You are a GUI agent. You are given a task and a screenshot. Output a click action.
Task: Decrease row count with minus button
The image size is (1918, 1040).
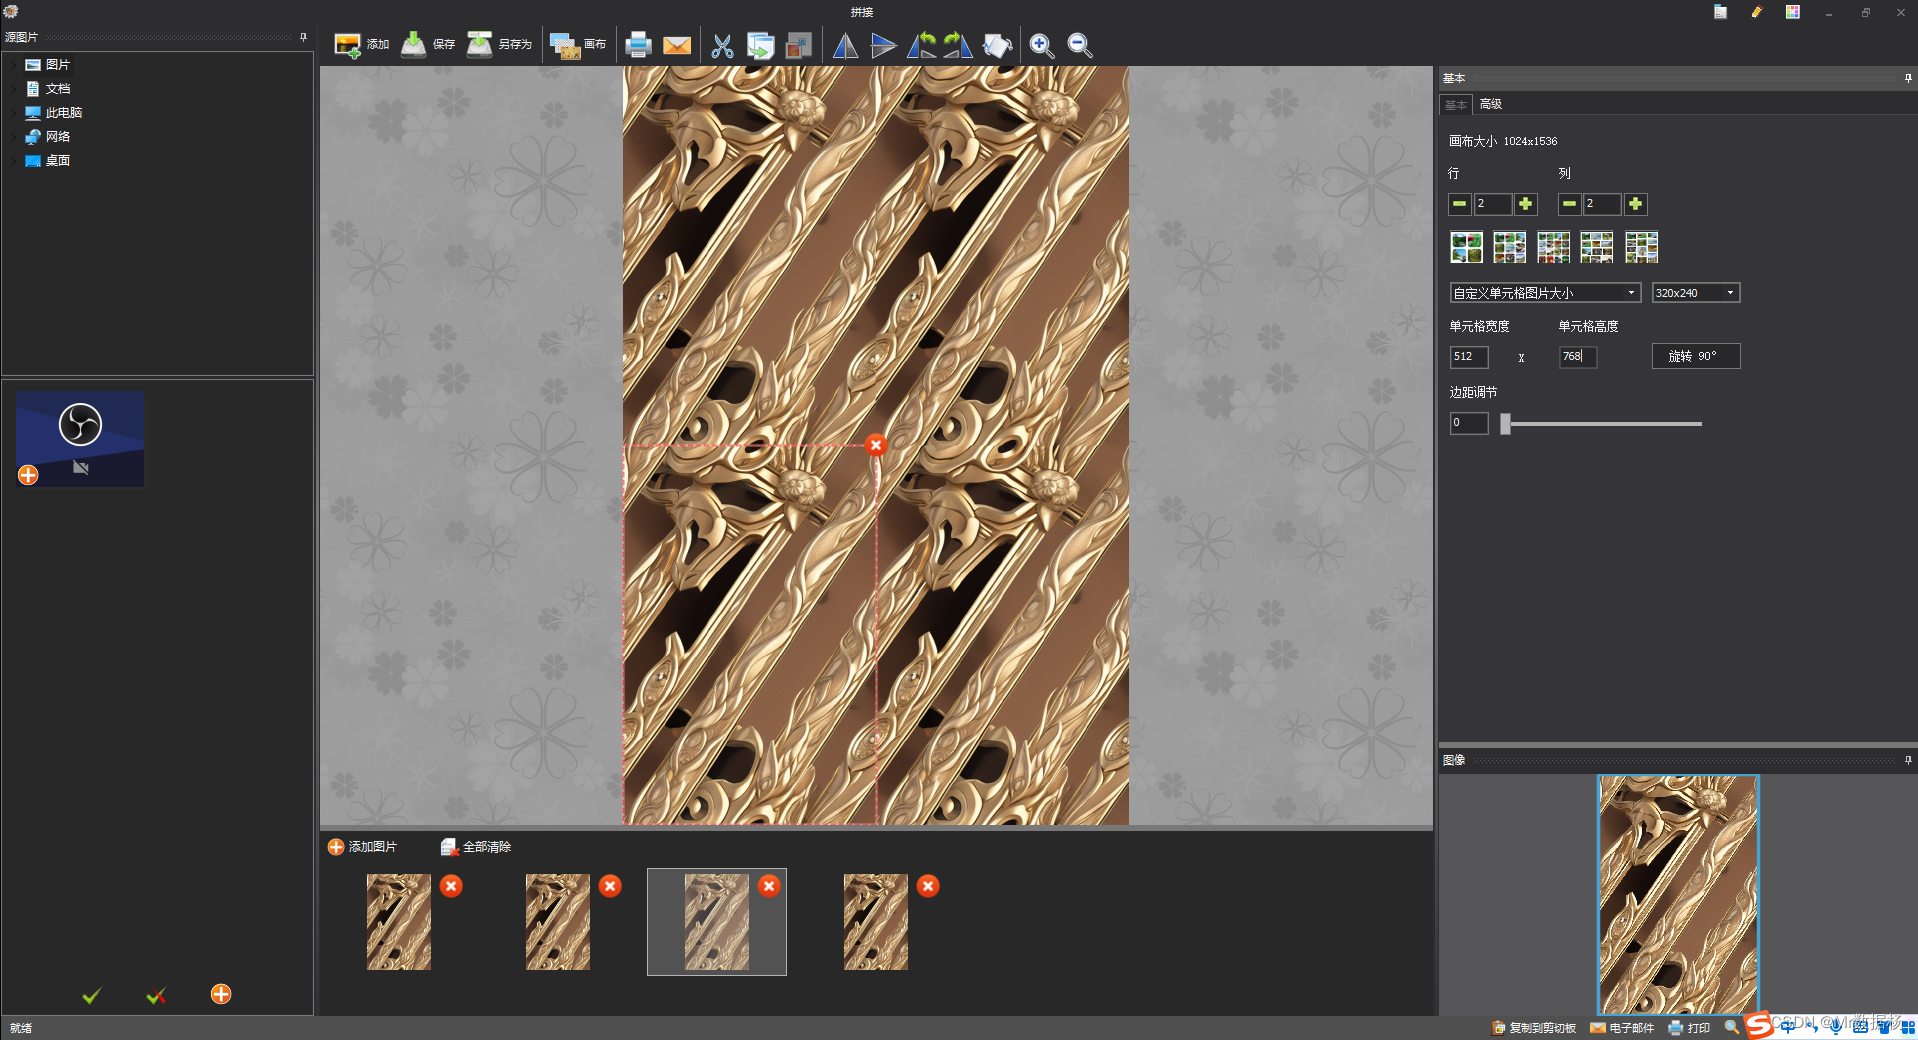point(1460,204)
